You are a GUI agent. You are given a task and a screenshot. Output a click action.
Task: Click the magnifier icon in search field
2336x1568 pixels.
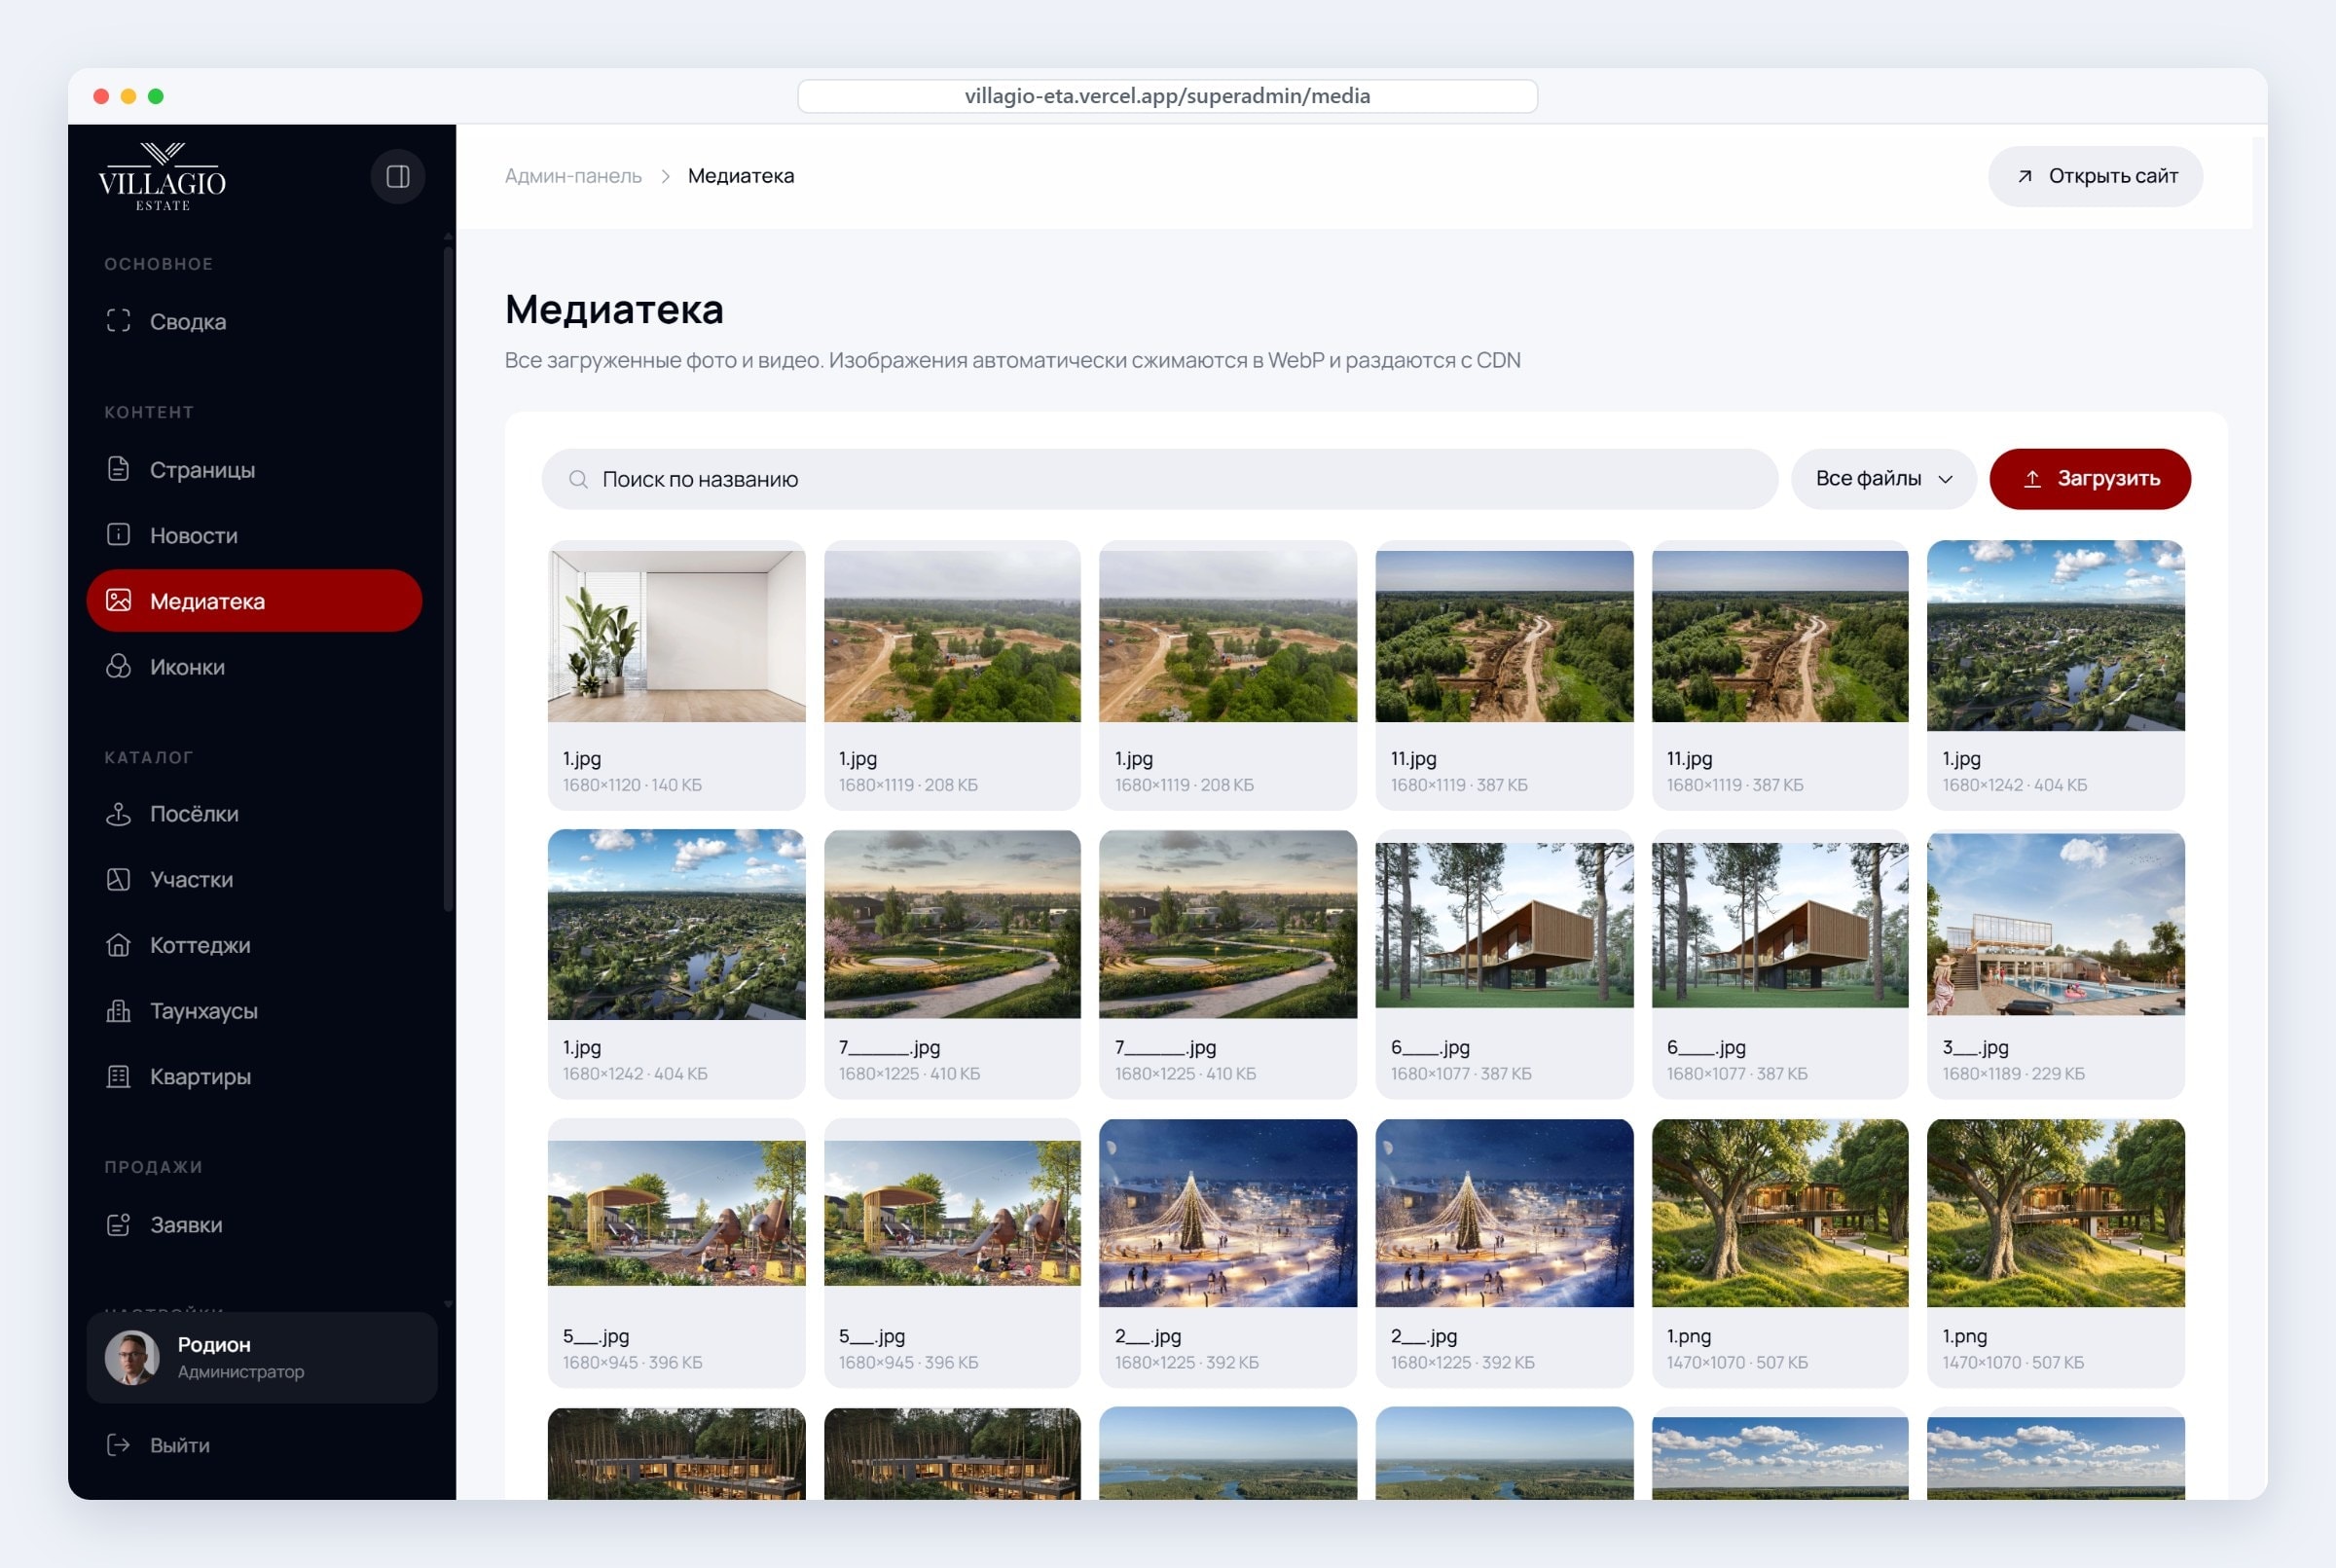tap(578, 479)
